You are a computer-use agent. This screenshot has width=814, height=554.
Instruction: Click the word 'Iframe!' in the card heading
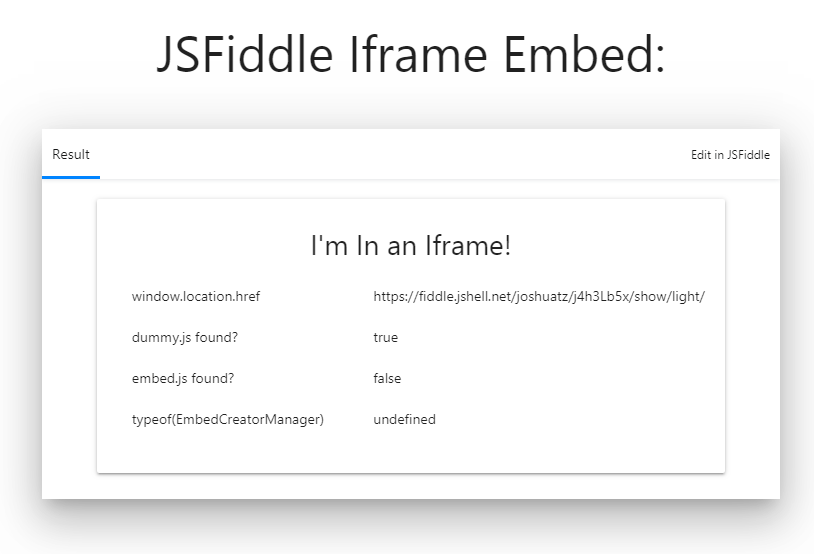tap(475, 246)
